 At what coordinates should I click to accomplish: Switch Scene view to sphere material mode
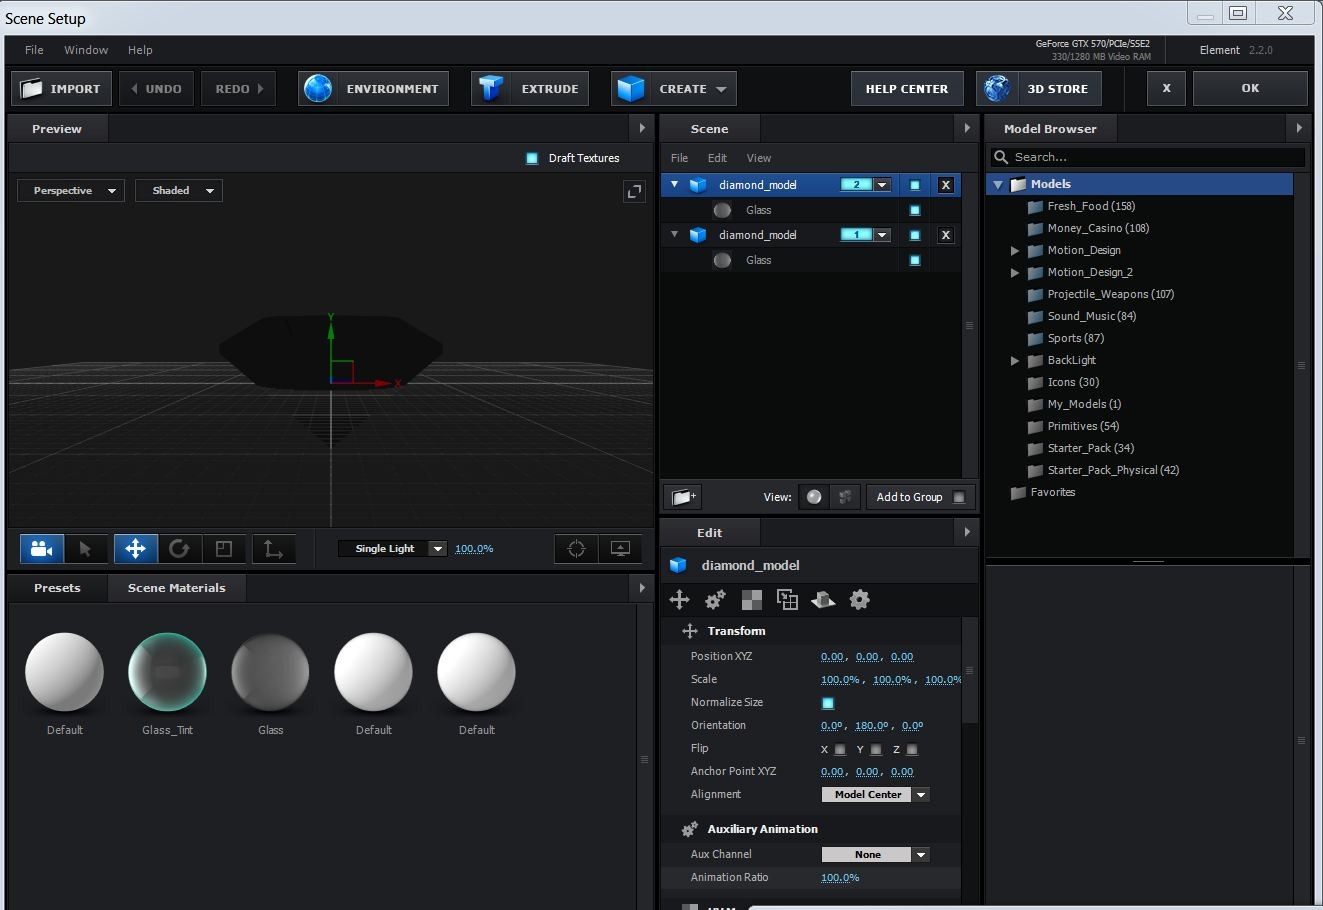(x=814, y=497)
